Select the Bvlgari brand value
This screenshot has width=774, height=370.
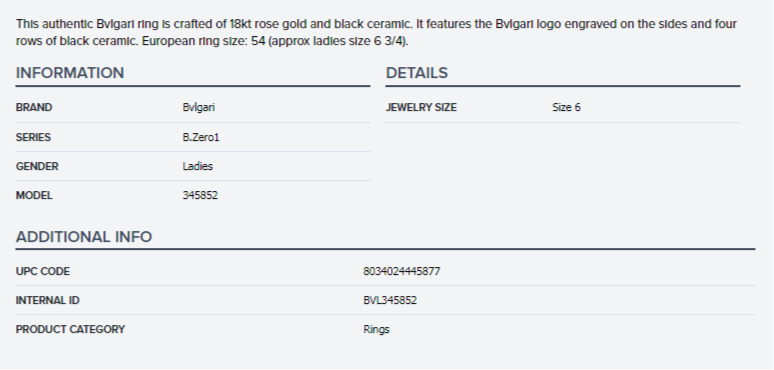[198, 108]
